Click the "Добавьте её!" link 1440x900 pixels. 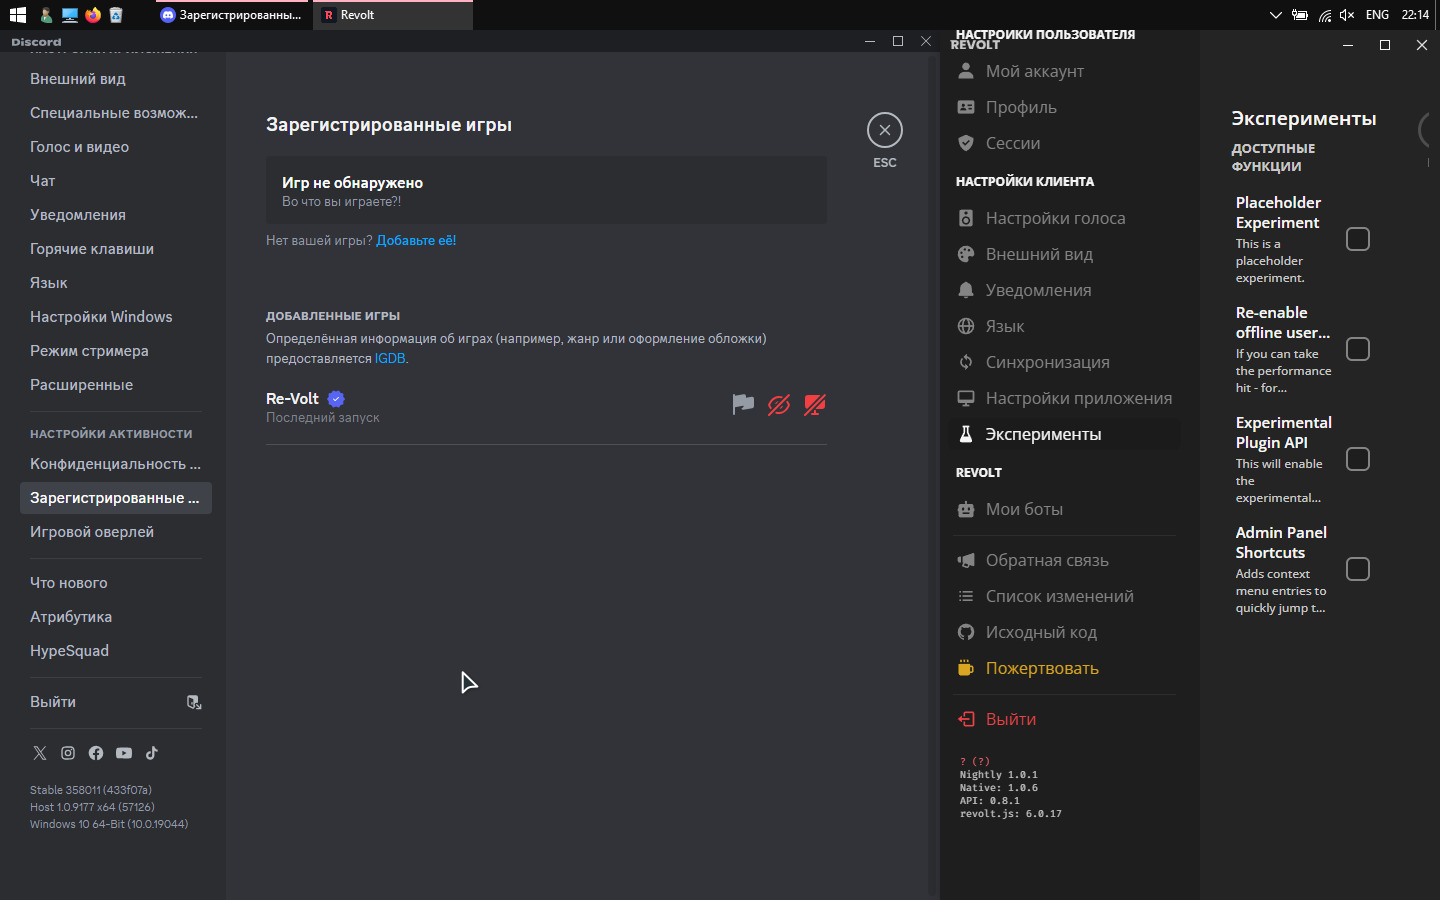[x=416, y=240]
